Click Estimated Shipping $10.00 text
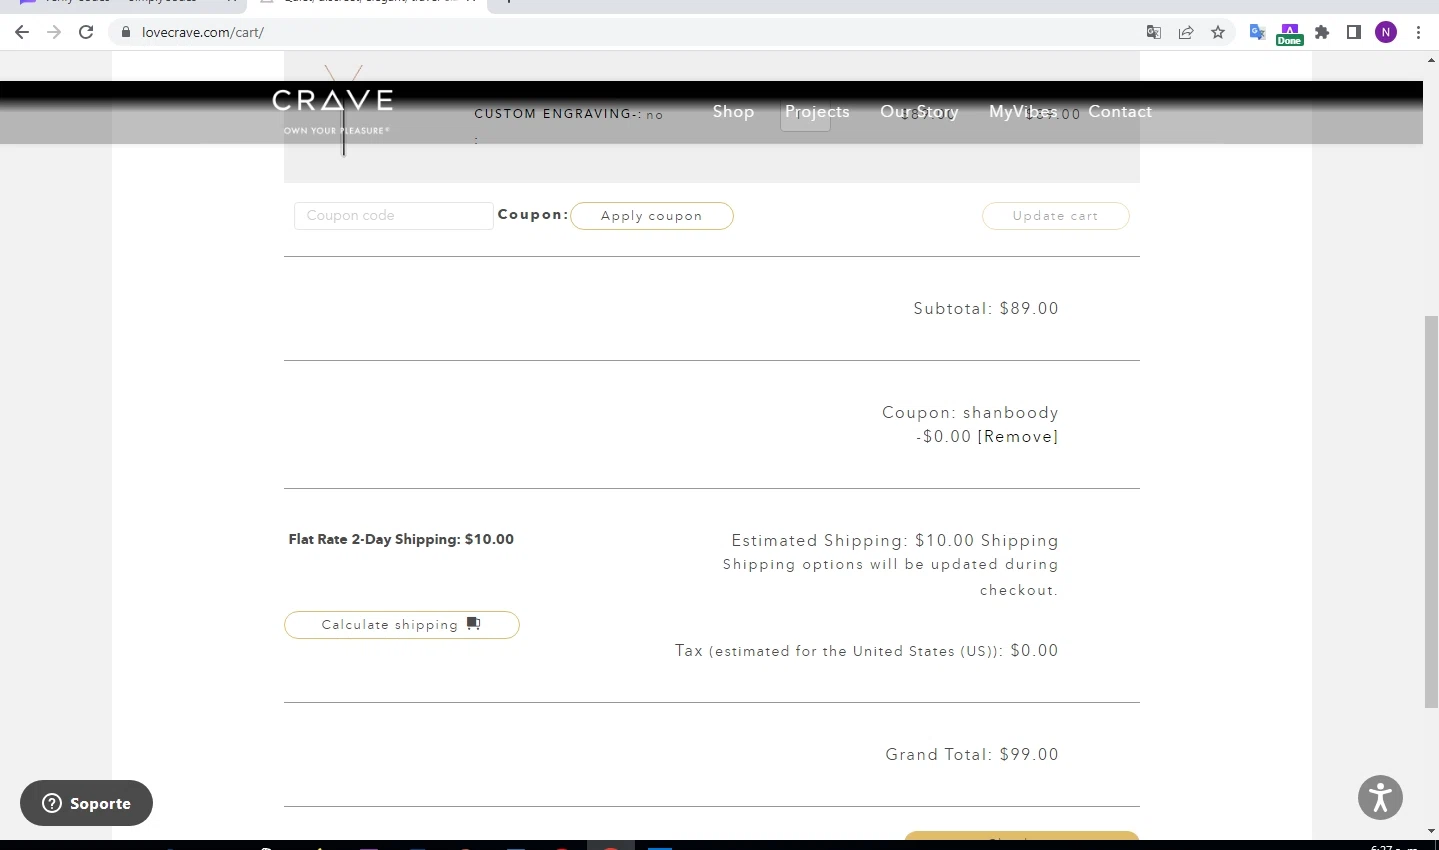The width and height of the screenshot is (1439, 850). [895, 541]
